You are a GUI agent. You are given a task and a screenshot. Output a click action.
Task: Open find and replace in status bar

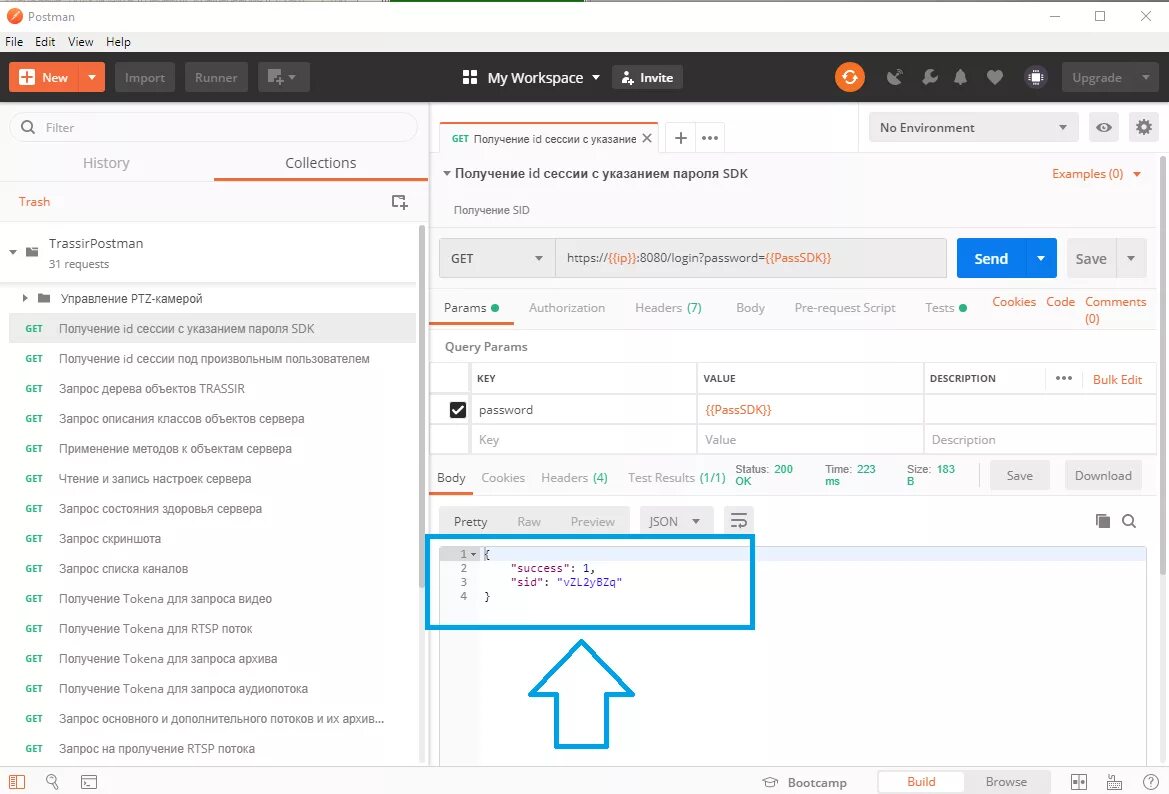(52, 782)
